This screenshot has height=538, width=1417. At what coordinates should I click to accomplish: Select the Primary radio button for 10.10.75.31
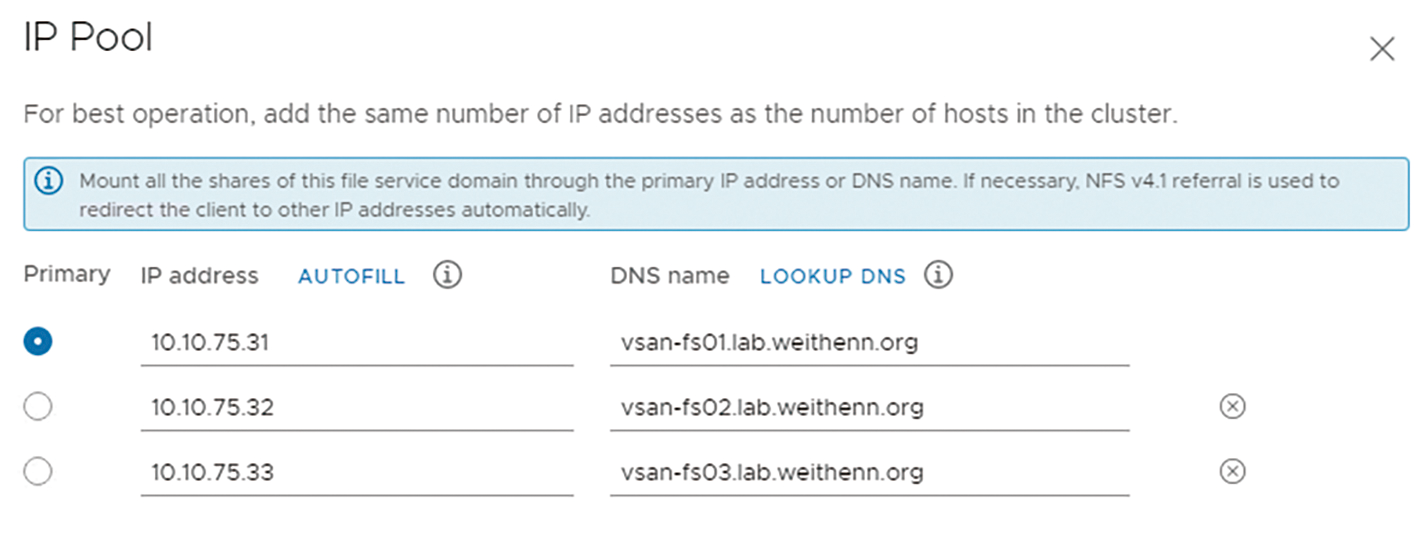(x=38, y=342)
